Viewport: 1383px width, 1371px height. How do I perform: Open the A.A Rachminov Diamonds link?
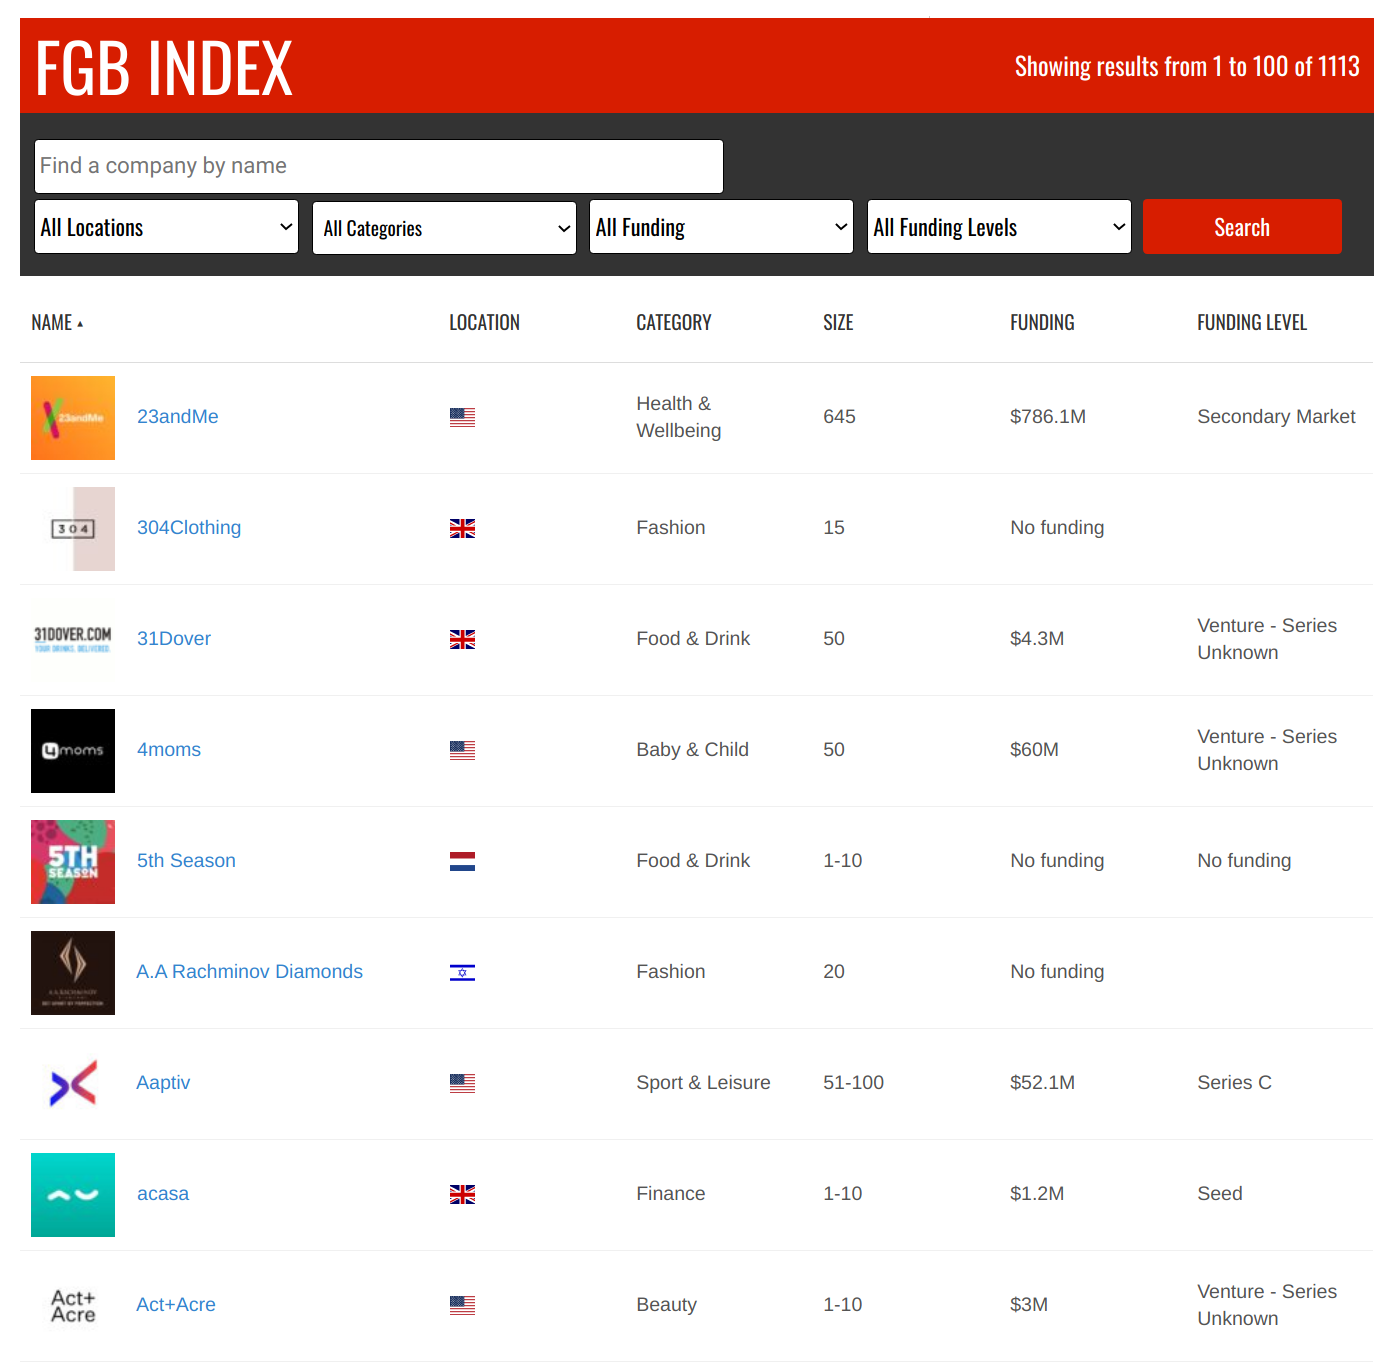tap(250, 972)
